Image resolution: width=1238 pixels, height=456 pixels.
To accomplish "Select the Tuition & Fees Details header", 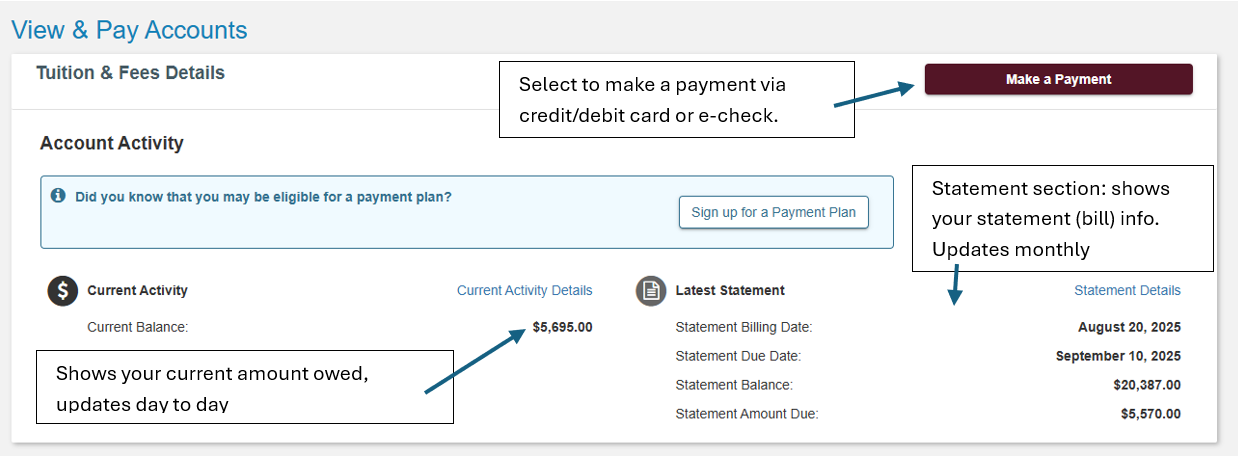I will 130,73.
